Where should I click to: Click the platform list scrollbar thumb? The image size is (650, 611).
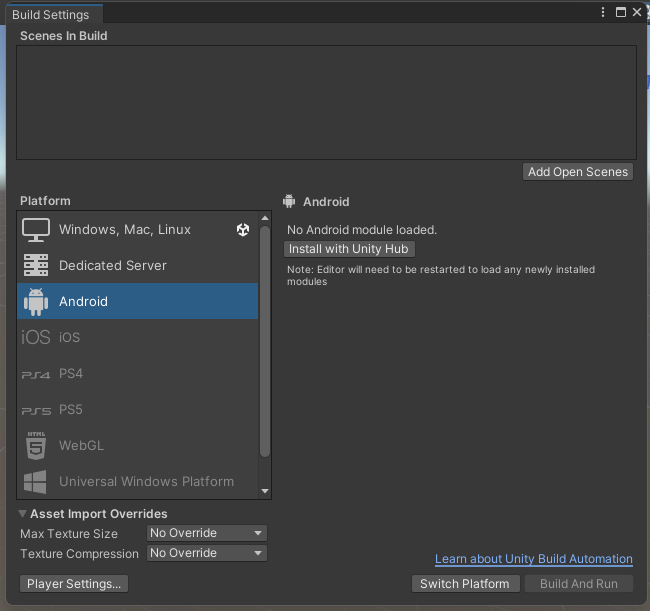click(x=265, y=341)
